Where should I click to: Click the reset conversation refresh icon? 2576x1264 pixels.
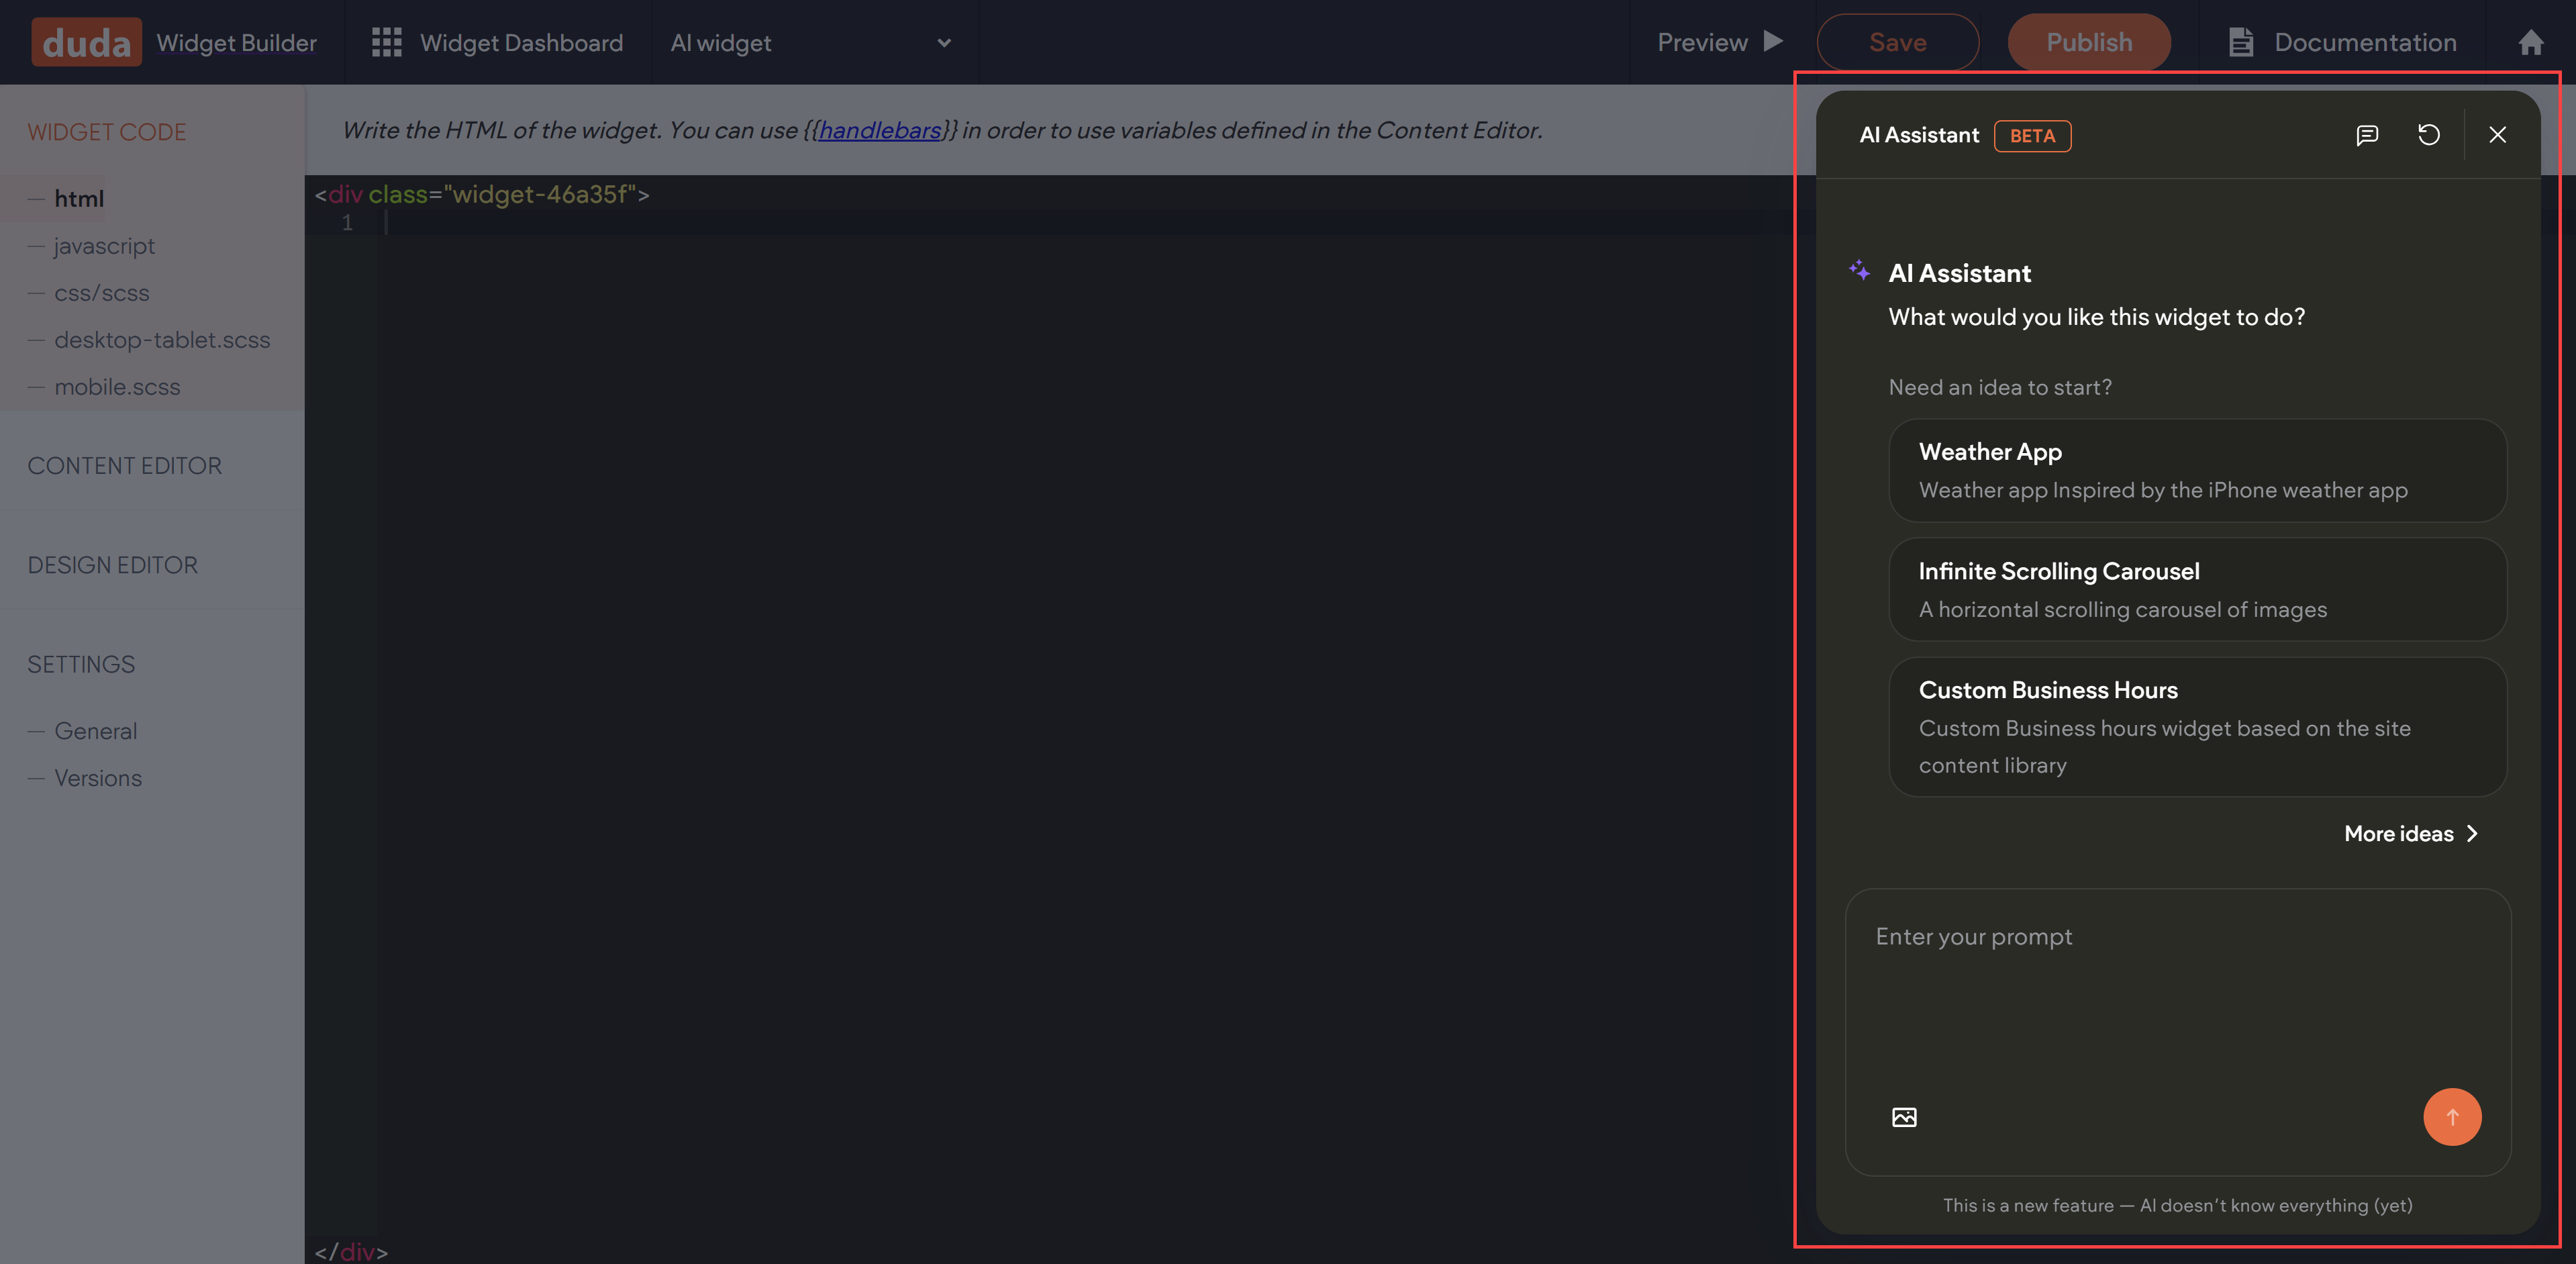point(2428,135)
